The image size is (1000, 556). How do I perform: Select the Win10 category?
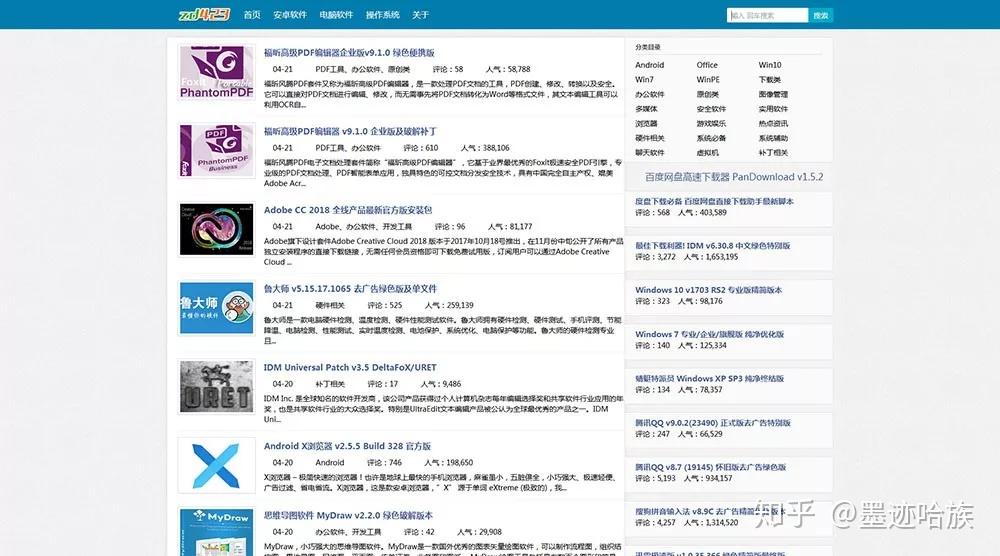tap(770, 65)
